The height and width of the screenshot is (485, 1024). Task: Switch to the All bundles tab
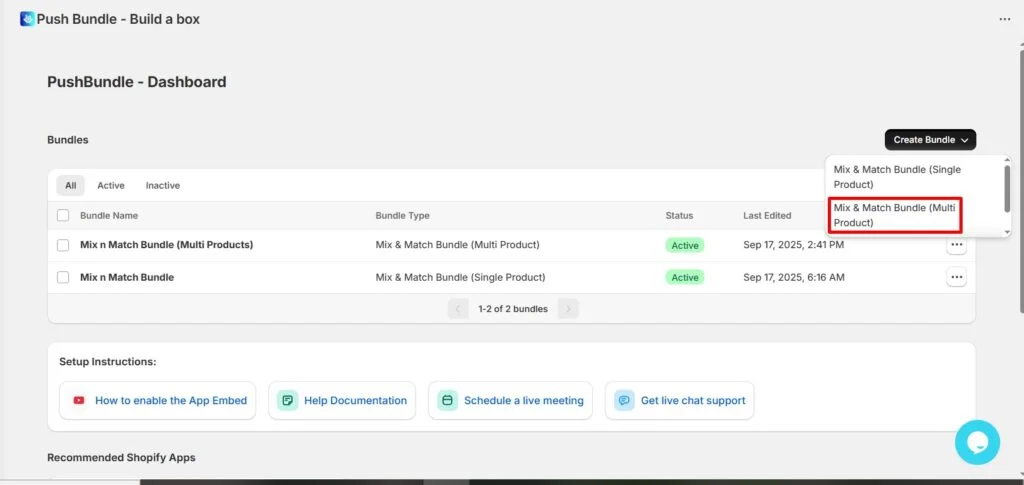pos(71,185)
